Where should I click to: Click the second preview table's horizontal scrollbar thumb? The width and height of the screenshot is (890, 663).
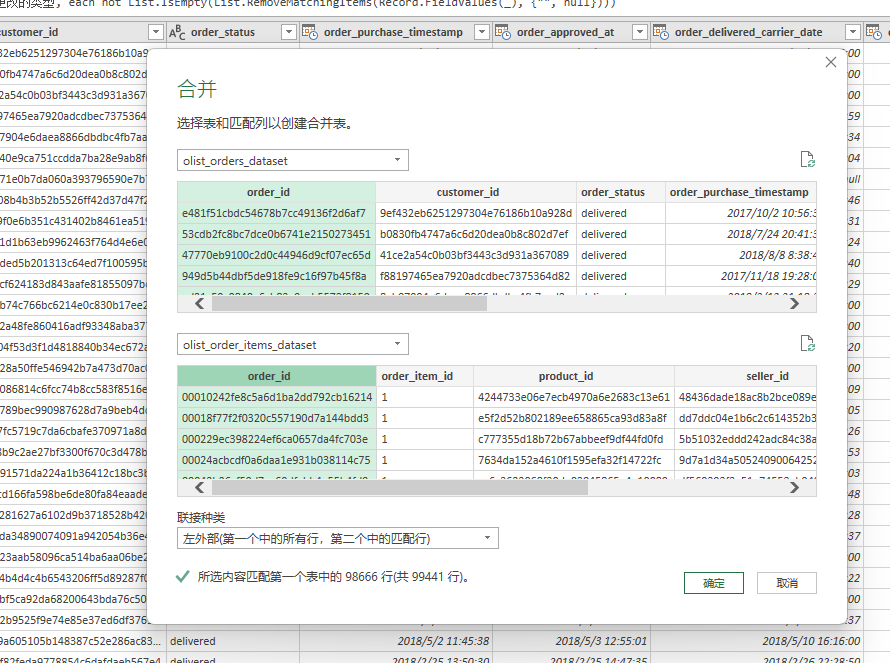point(400,488)
